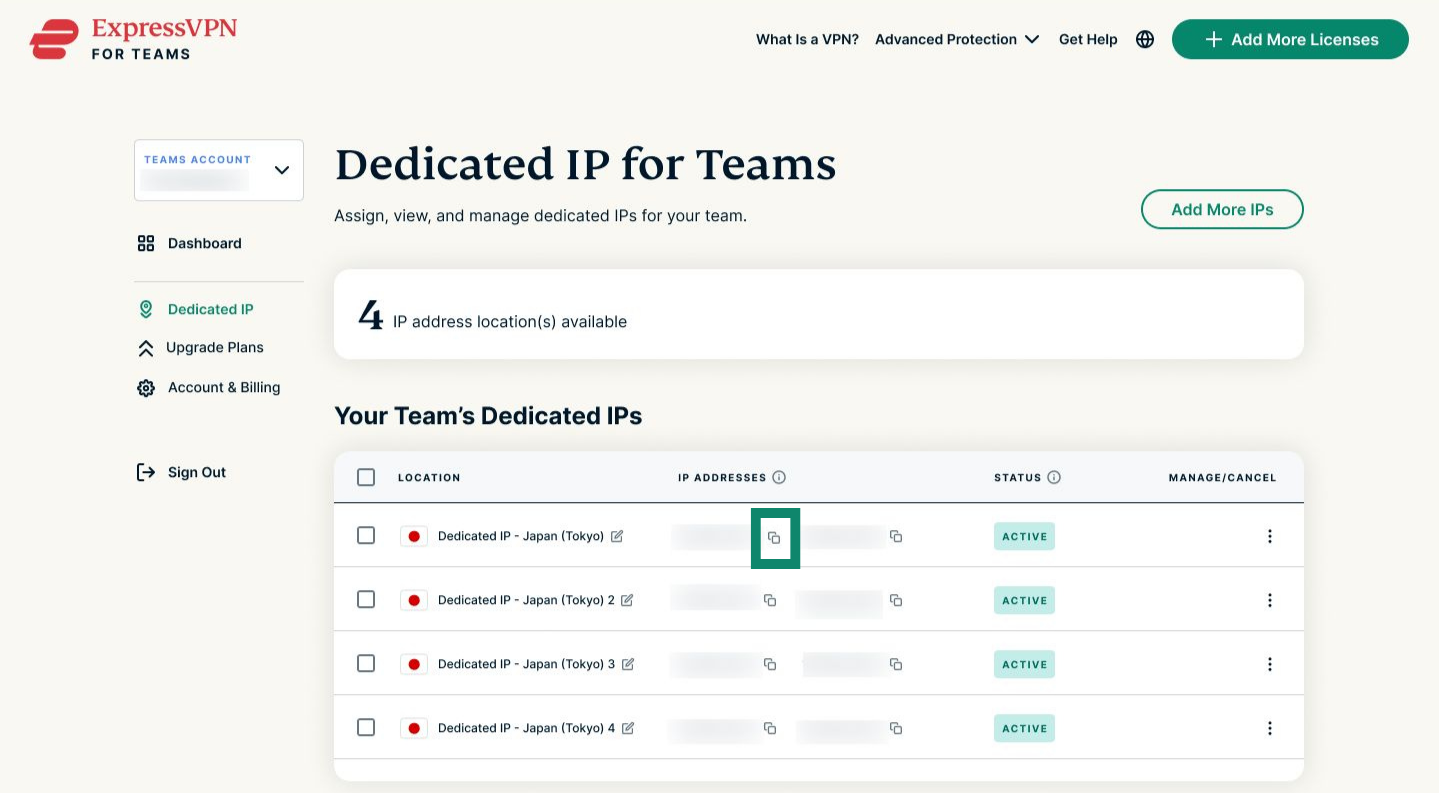Click the "4 IP address location(s) available" text
This screenshot has height=793, width=1439.
click(x=493, y=318)
